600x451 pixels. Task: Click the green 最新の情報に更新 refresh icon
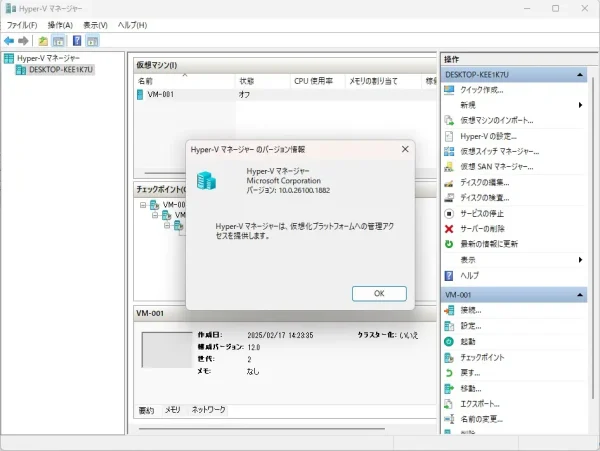click(x=449, y=244)
